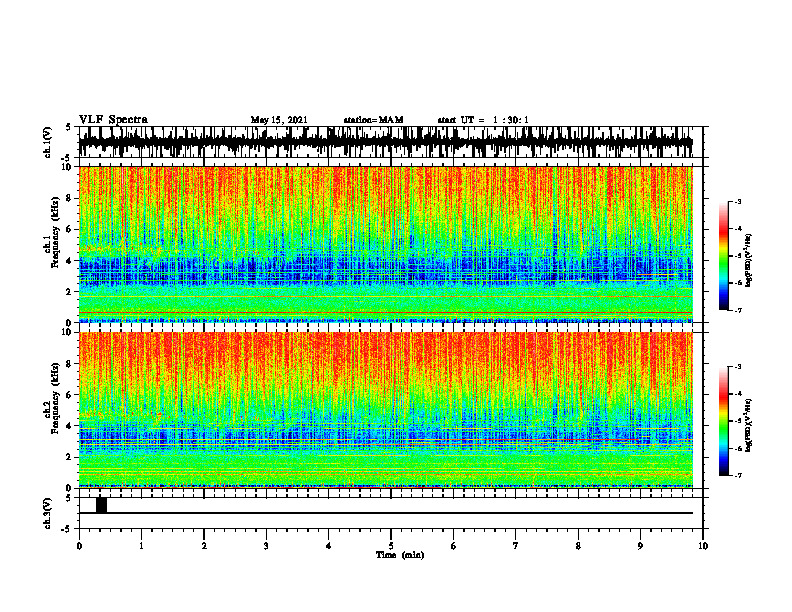Click the ch.2 colorbar log(PSD) label

tap(749, 425)
